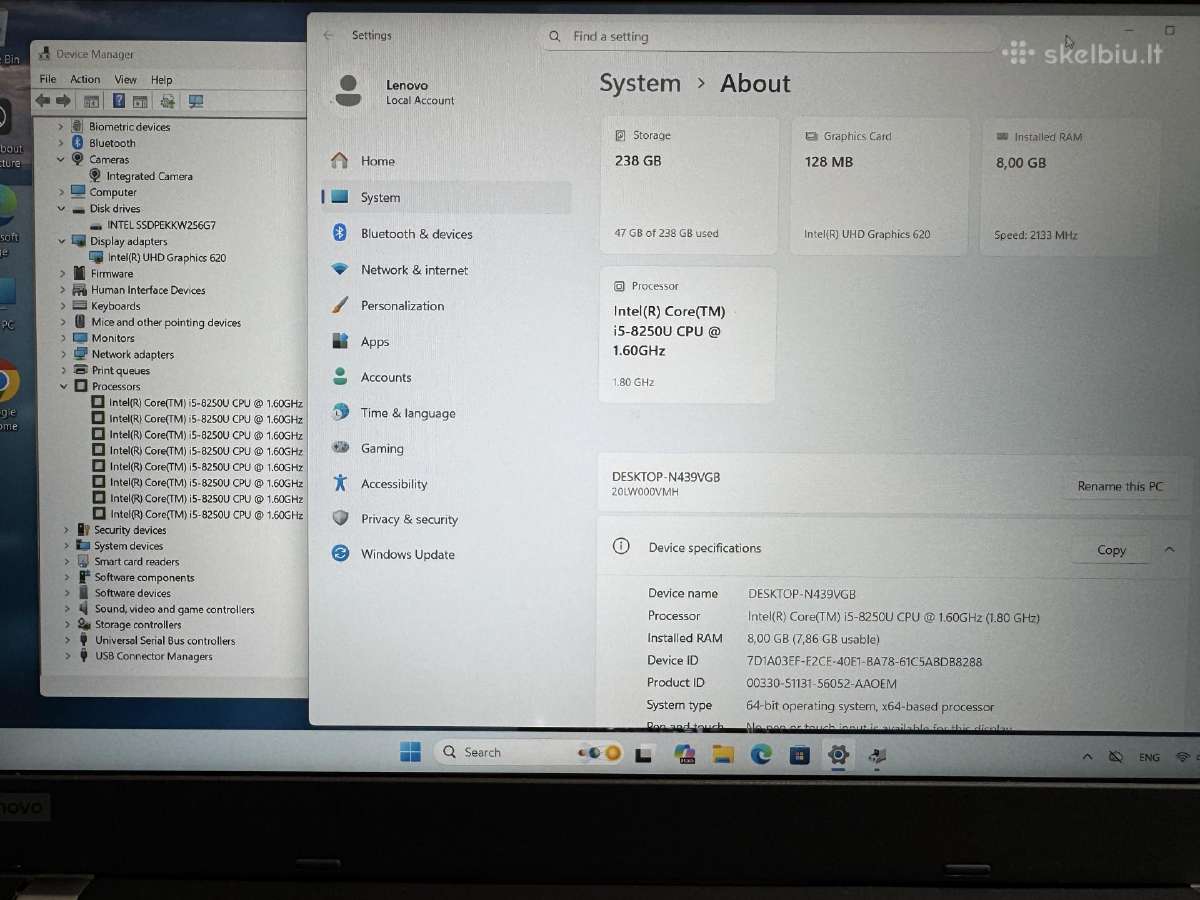Open Apps settings
The height and width of the screenshot is (900, 1200).
tap(375, 342)
